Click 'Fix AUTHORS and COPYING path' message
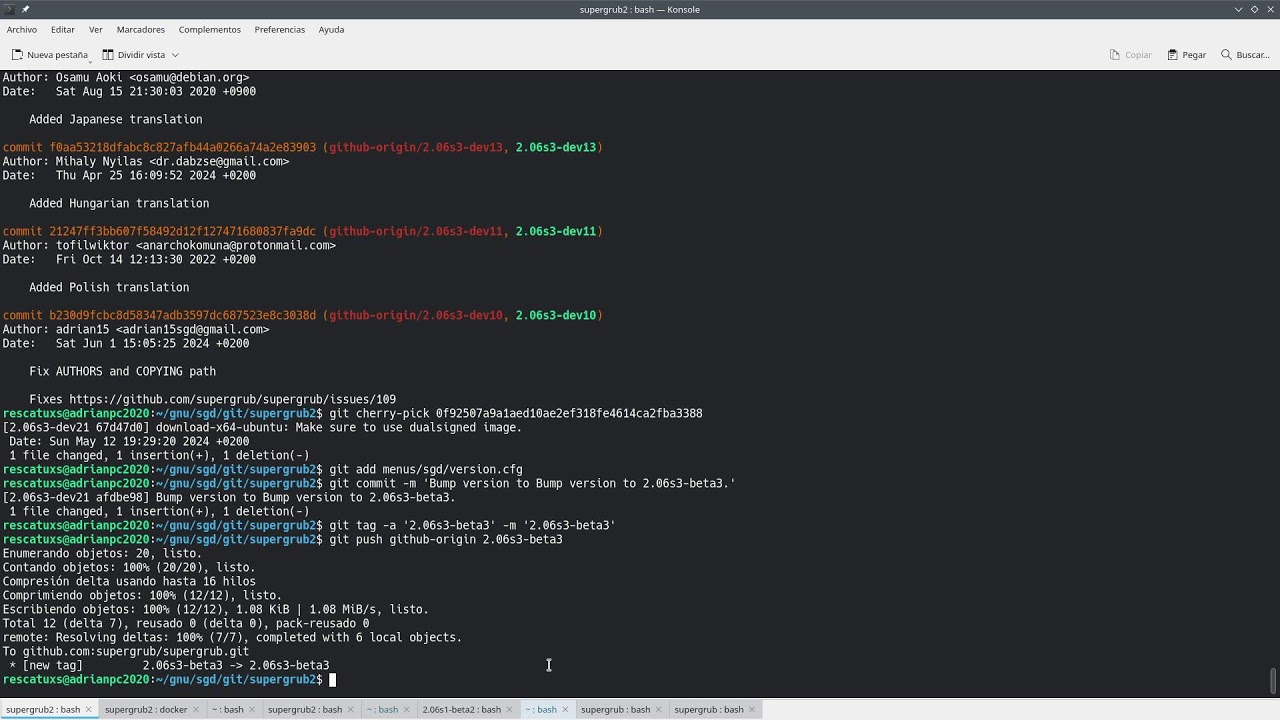The image size is (1280, 720). click(122, 371)
